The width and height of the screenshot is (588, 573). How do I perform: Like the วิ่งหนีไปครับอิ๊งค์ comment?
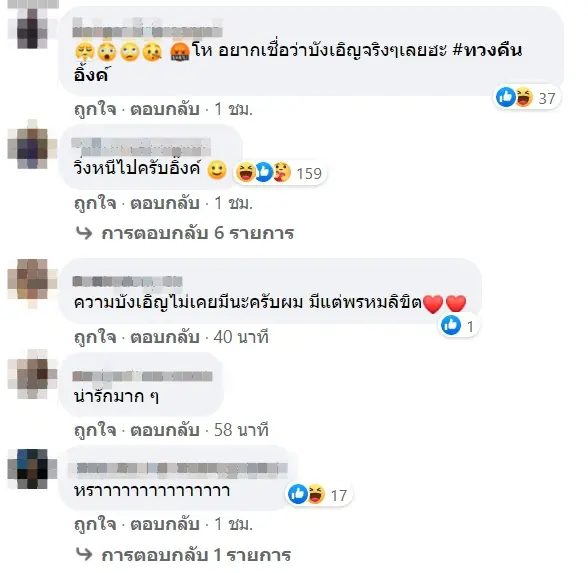click(x=95, y=204)
